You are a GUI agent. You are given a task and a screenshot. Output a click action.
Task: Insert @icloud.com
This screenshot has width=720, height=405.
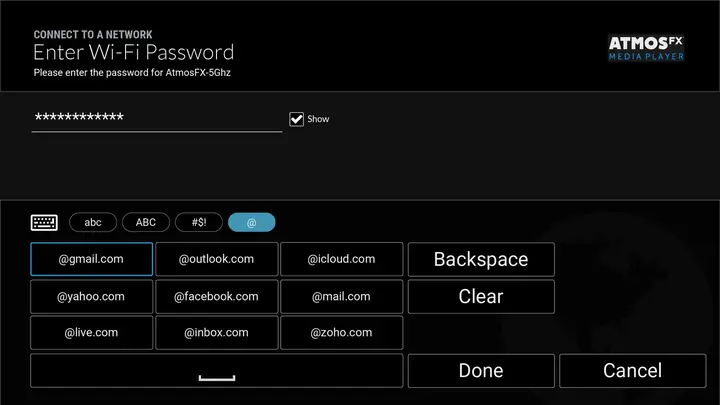(342, 259)
